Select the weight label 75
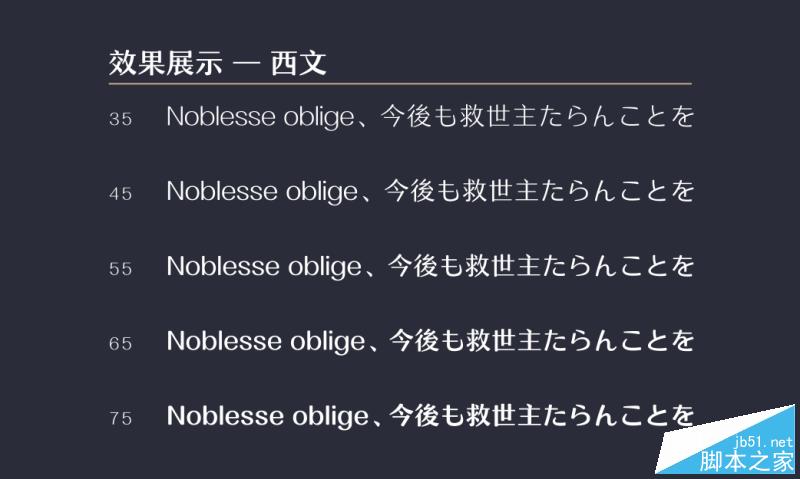 click(120, 419)
